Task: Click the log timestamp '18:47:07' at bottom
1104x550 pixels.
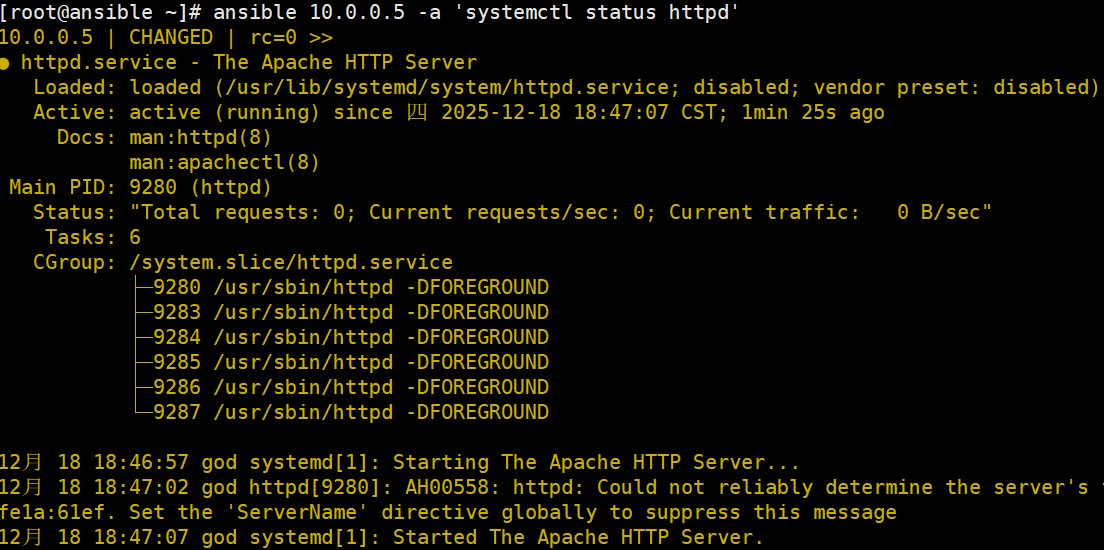Action: (141, 538)
